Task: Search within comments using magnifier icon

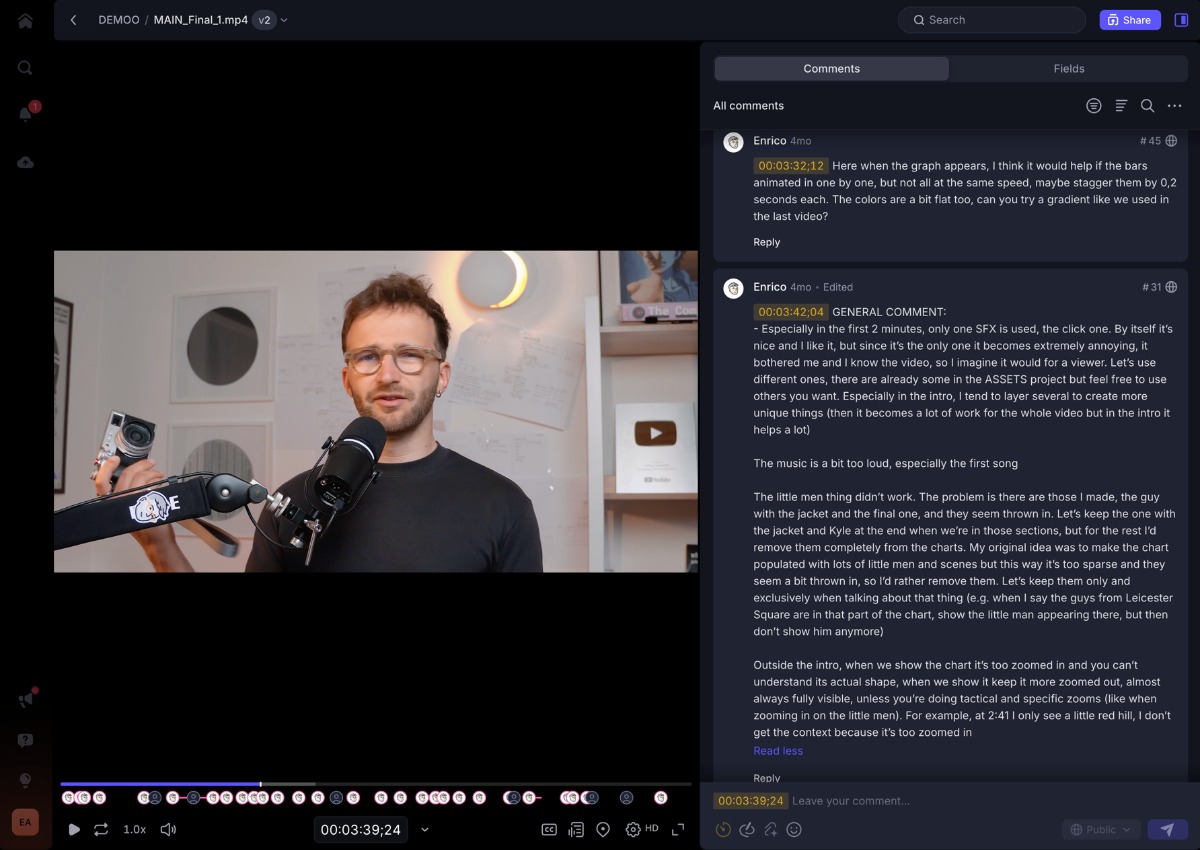Action: [1148, 106]
